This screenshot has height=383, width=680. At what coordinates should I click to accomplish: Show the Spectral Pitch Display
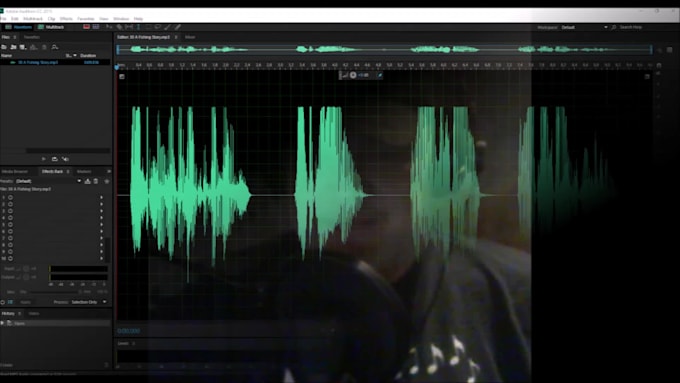pyautogui.click(x=96, y=27)
